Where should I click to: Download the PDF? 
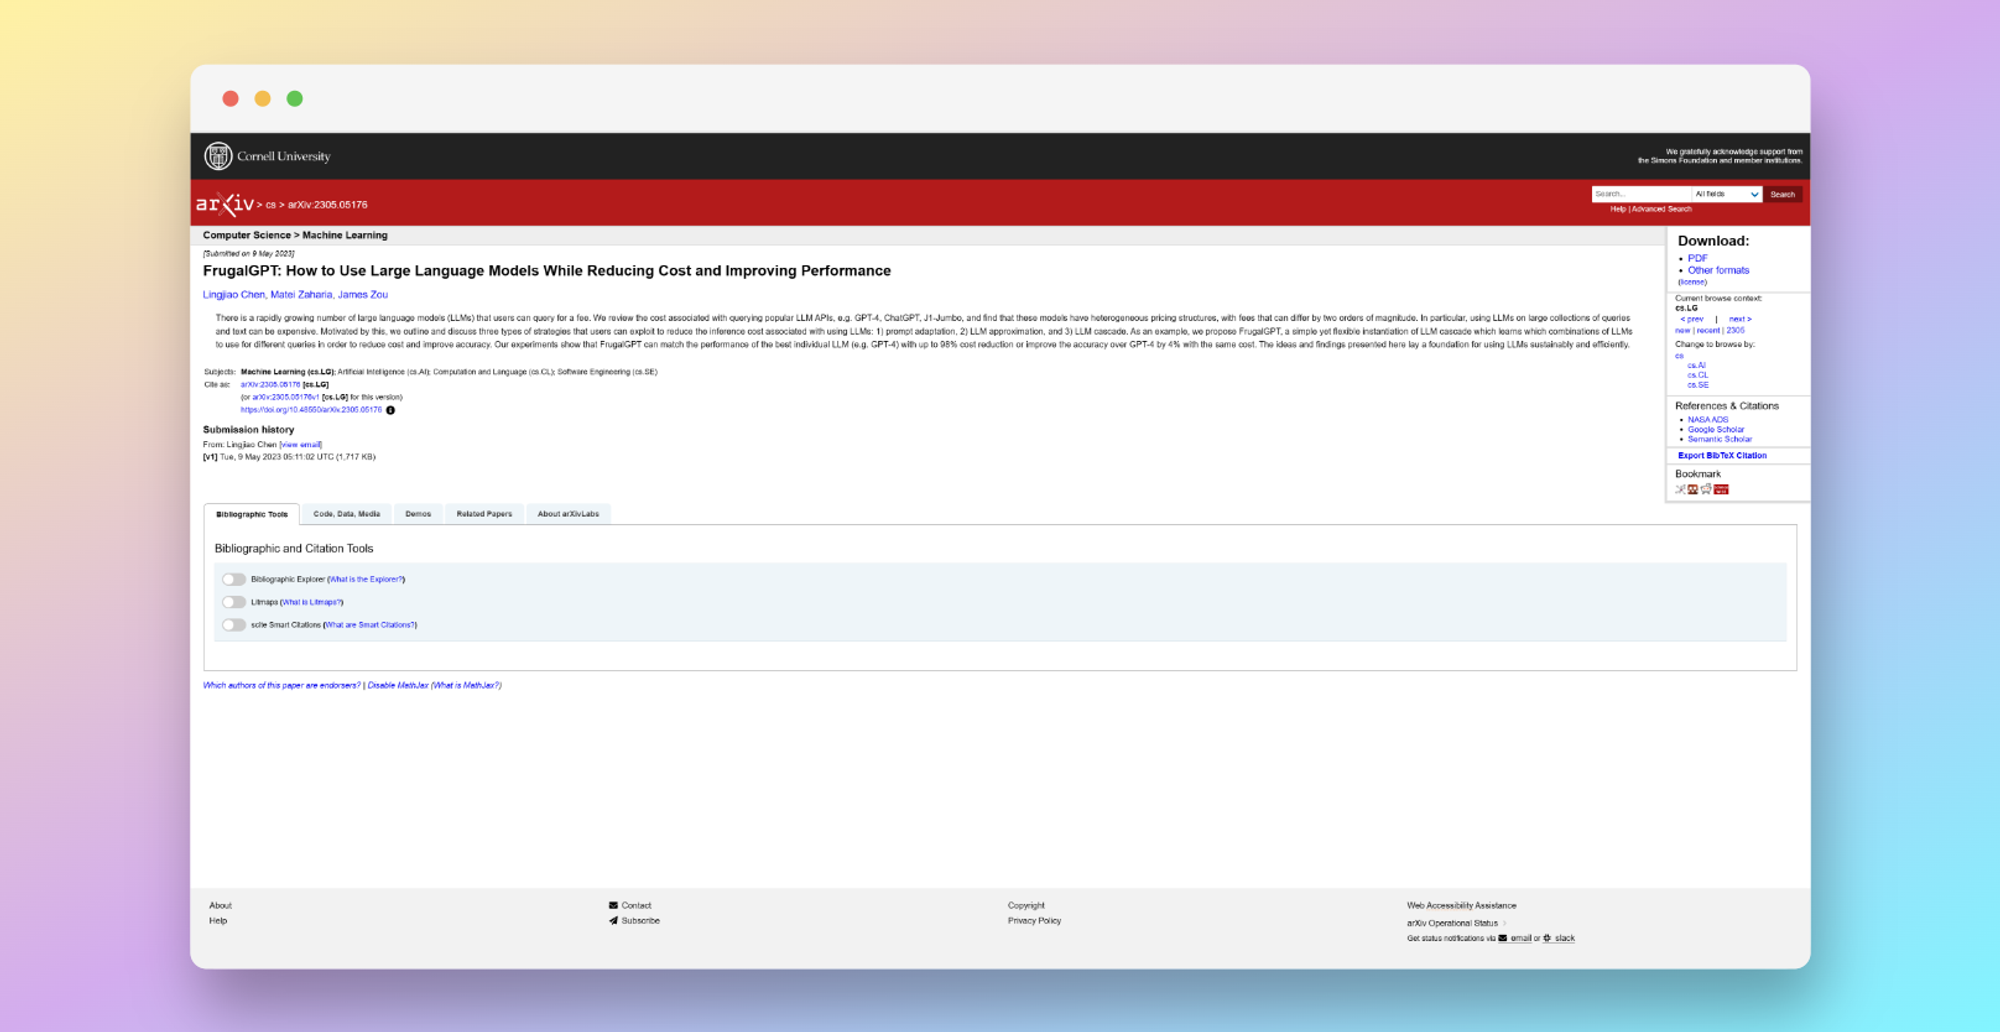coord(1698,258)
